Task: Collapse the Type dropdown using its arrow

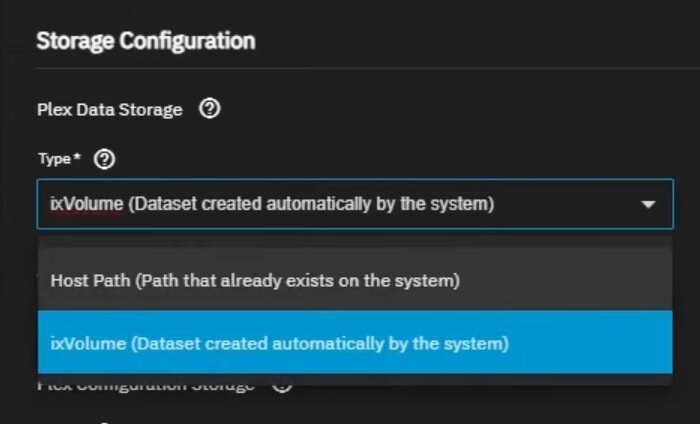Action: pyautogui.click(x=648, y=205)
